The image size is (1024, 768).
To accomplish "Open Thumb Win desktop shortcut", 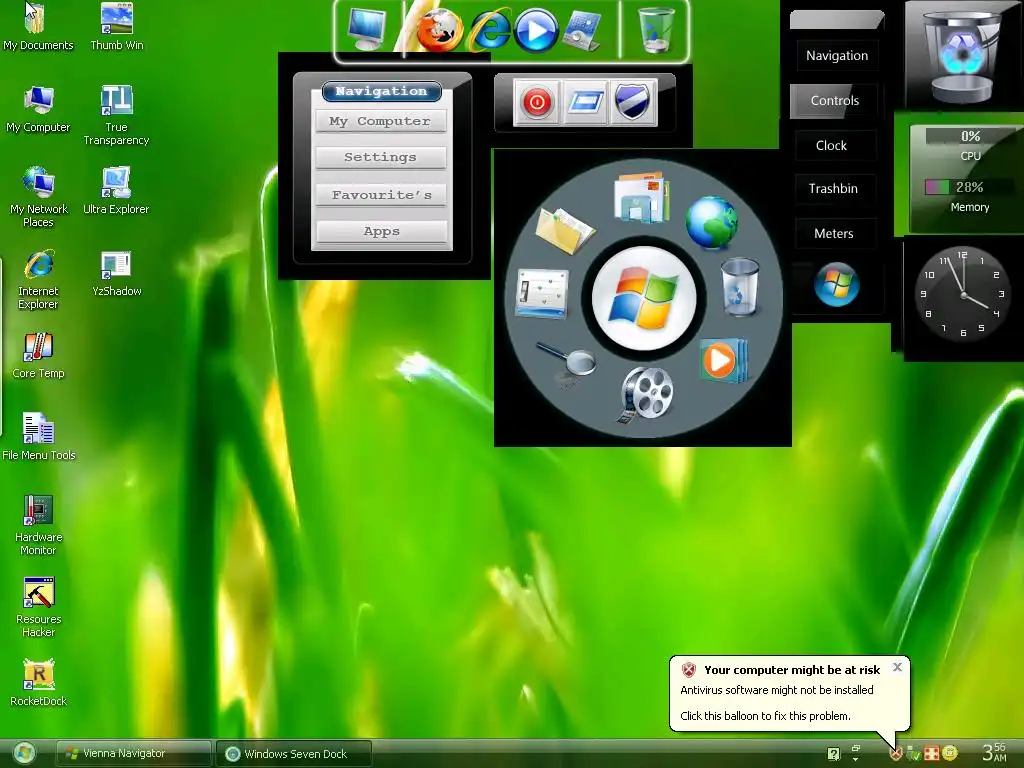I will (116, 27).
